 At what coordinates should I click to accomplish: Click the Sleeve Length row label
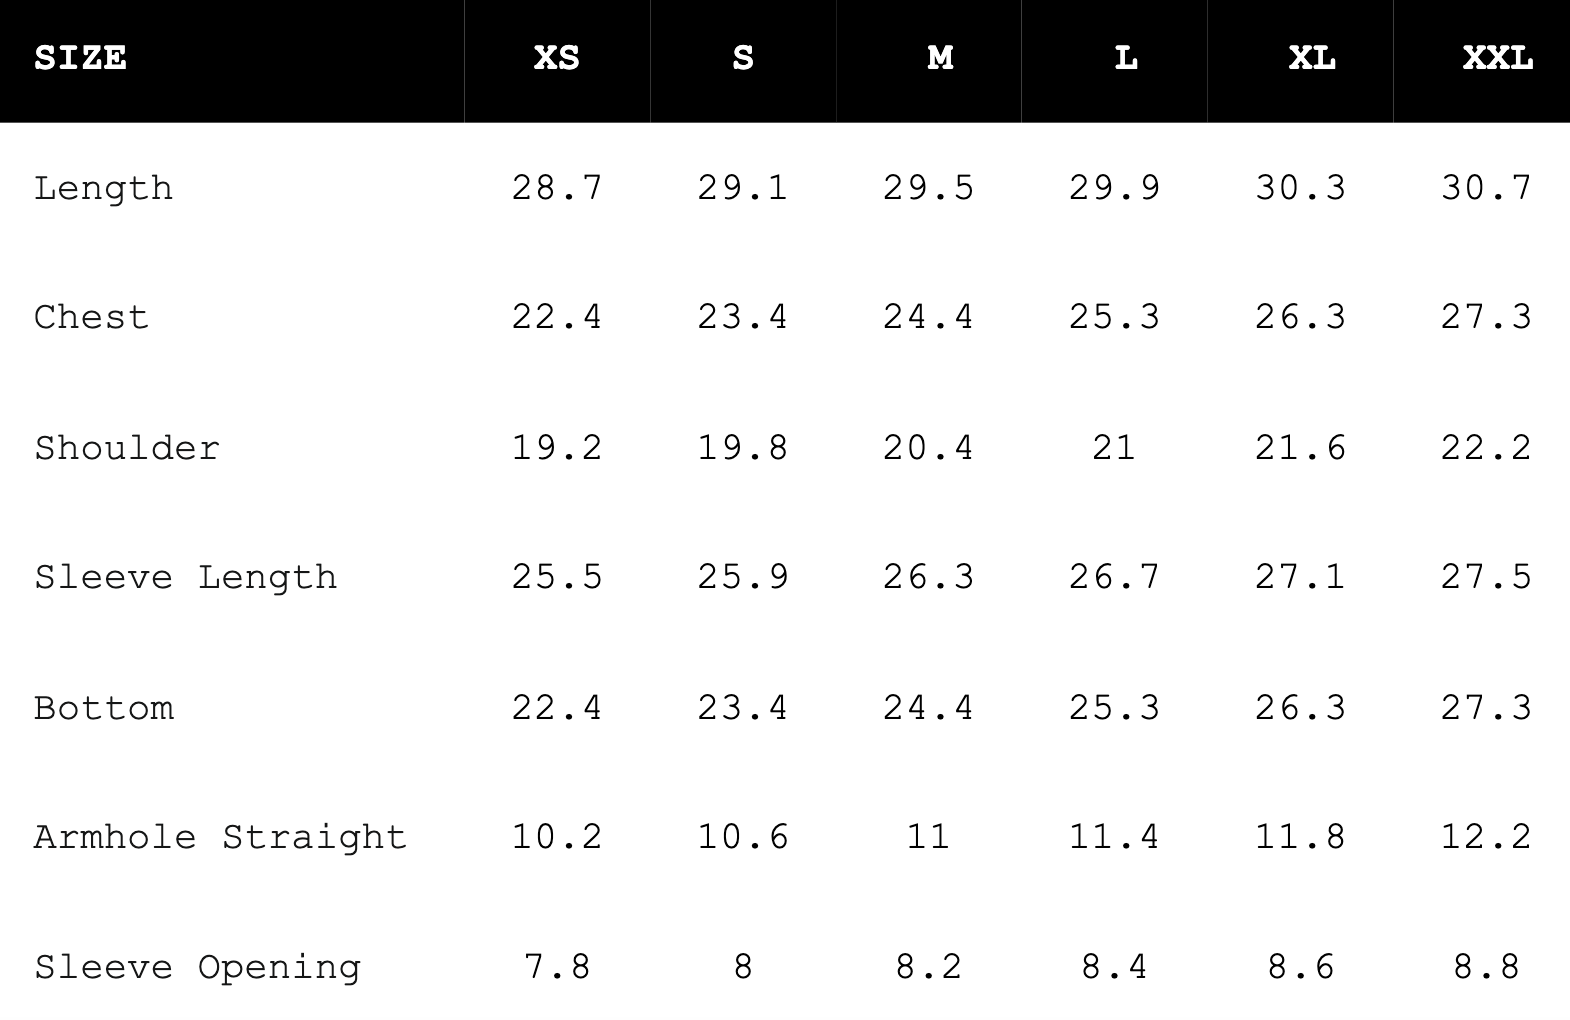[x=186, y=578]
